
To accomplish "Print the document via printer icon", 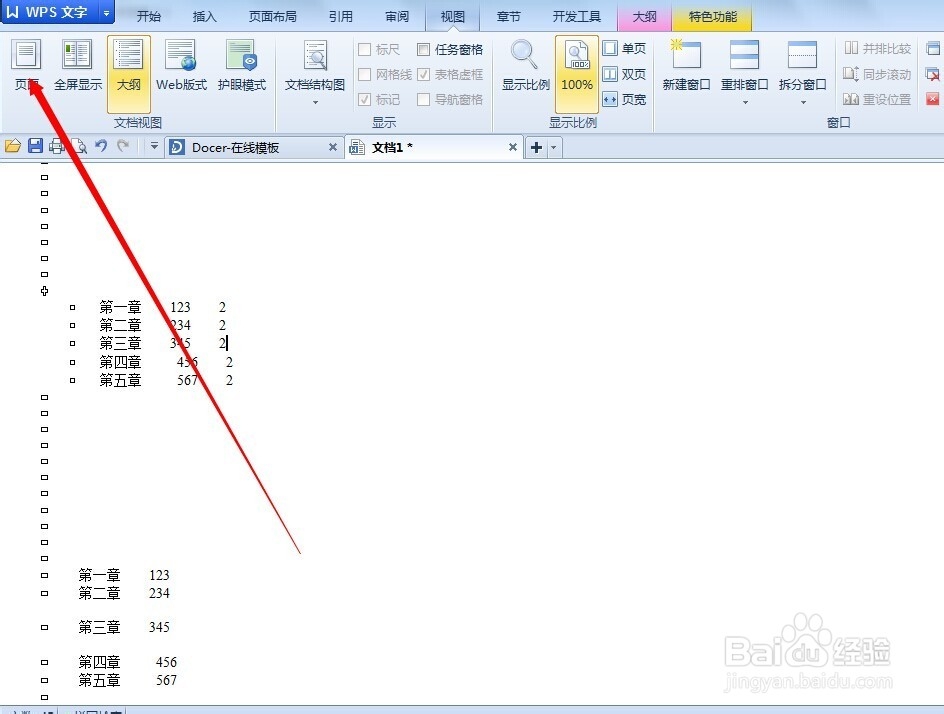I will point(57,146).
